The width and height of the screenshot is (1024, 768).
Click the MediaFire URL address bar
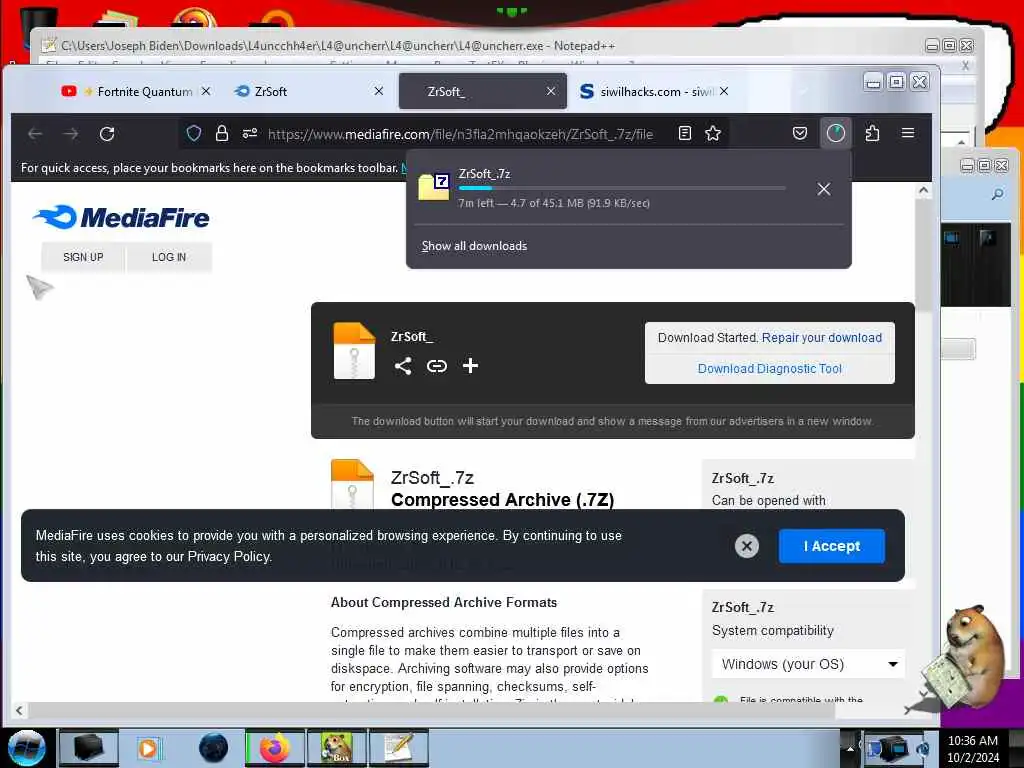[460, 134]
